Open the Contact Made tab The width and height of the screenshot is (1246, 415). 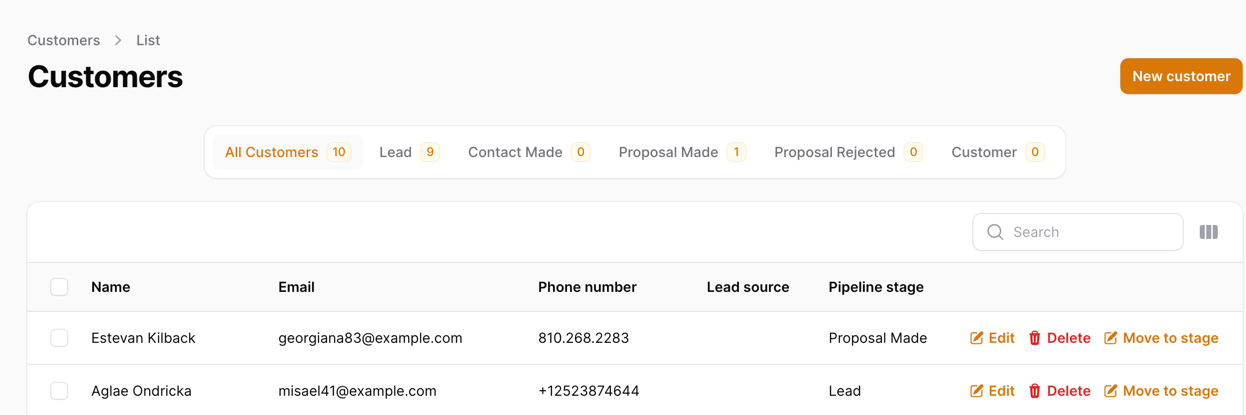pos(528,152)
